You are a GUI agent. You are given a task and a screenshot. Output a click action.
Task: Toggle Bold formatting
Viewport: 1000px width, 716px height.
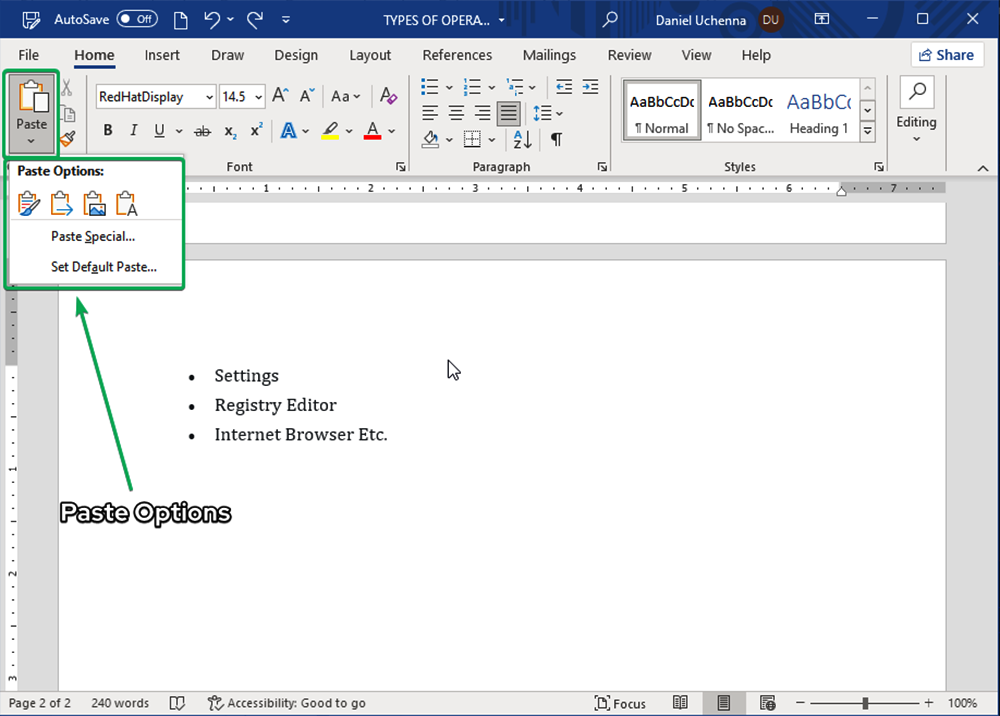tap(108, 131)
